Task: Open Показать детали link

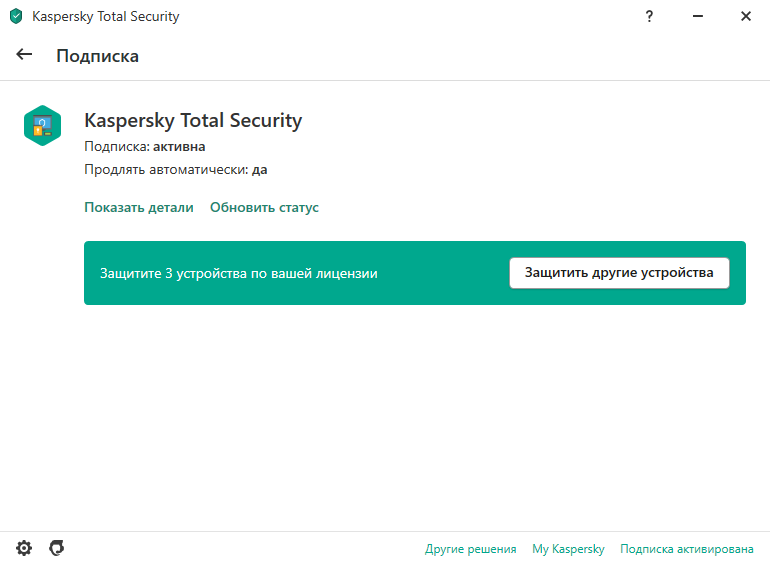Action: click(139, 207)
